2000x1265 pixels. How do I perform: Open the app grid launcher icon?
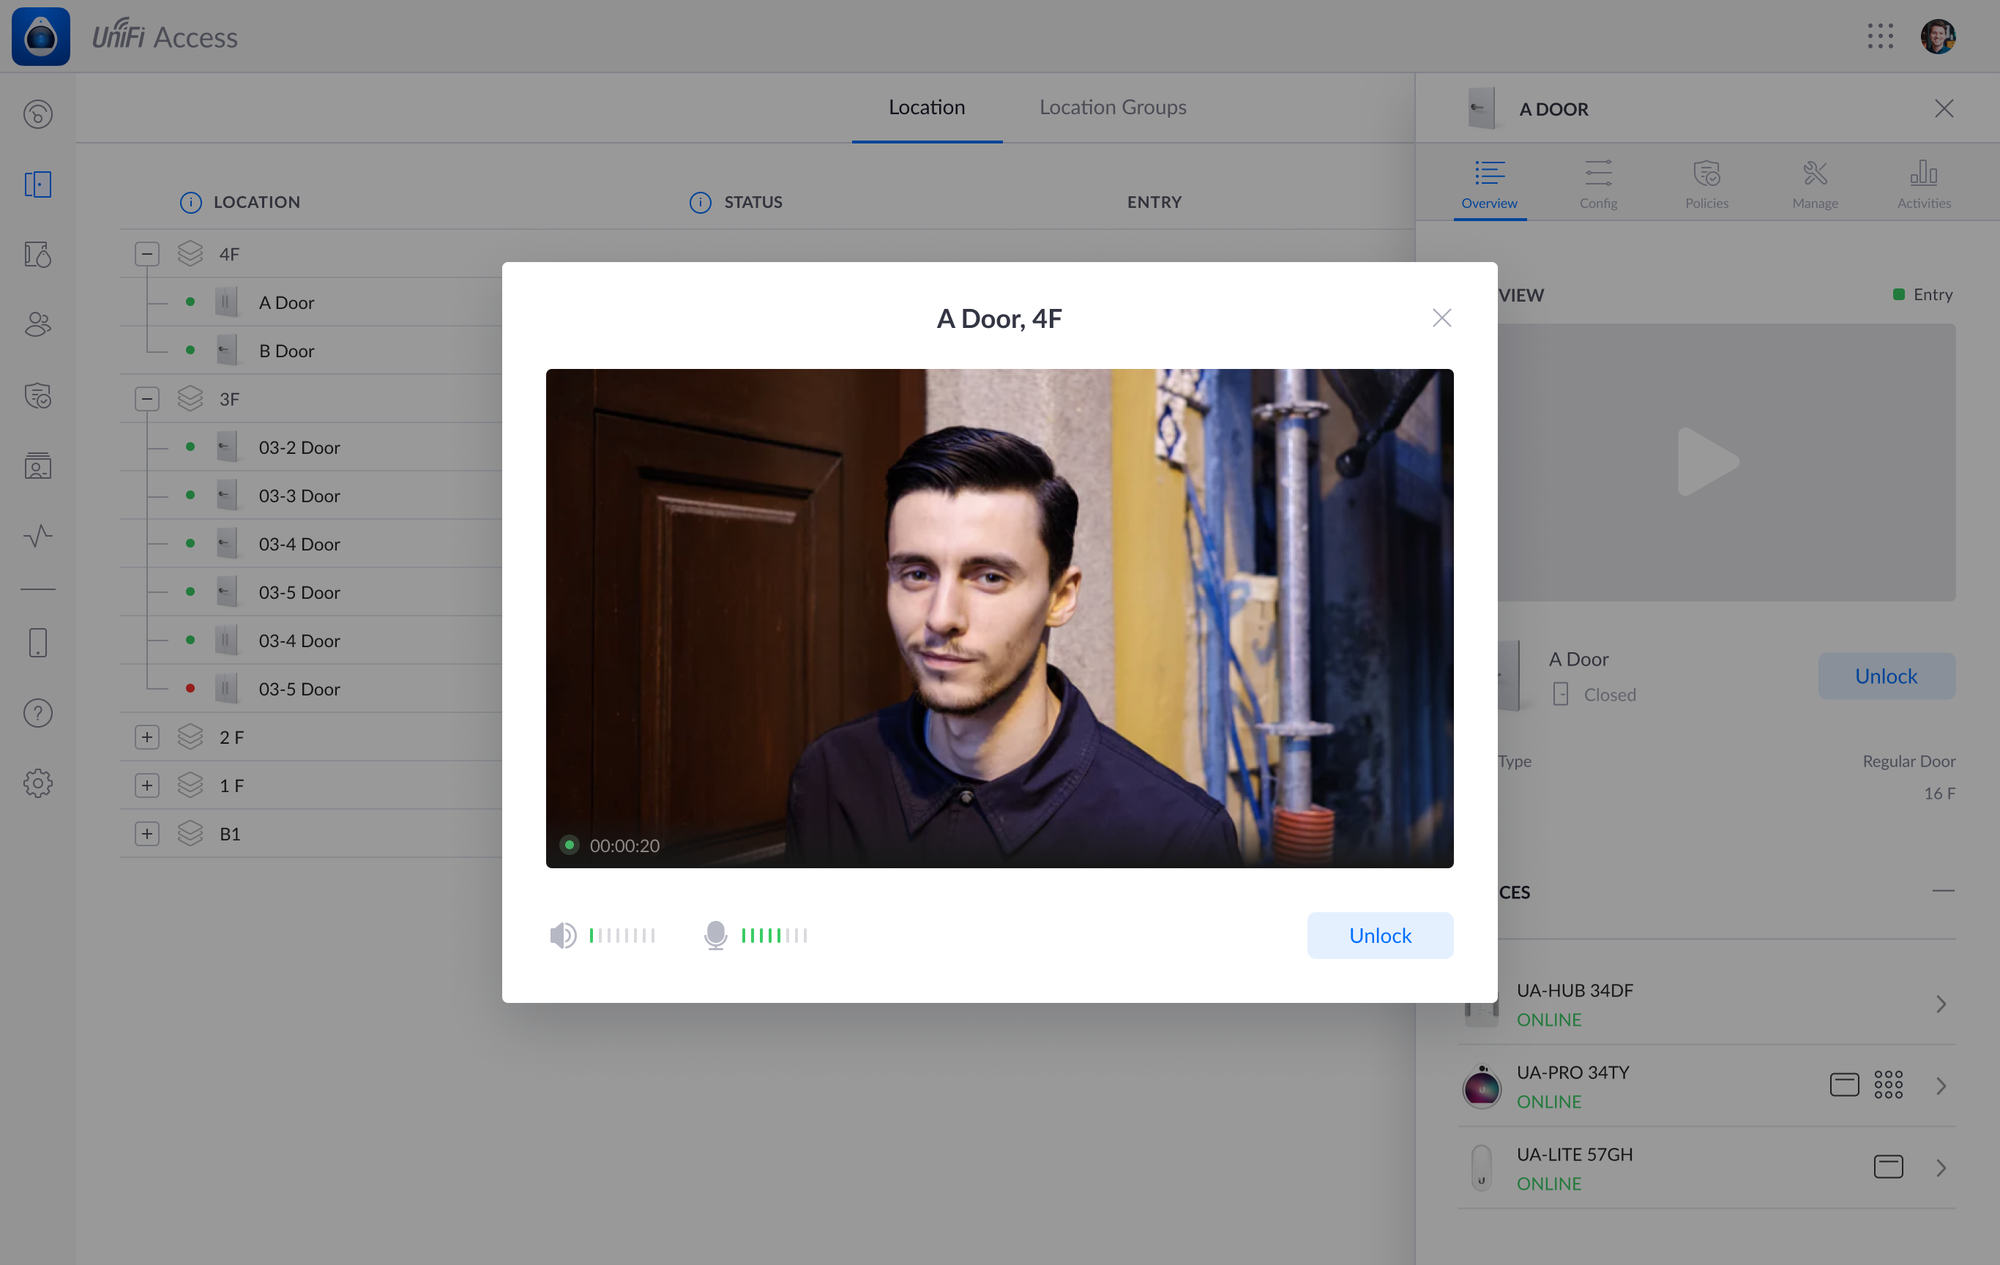[1880, 37]
